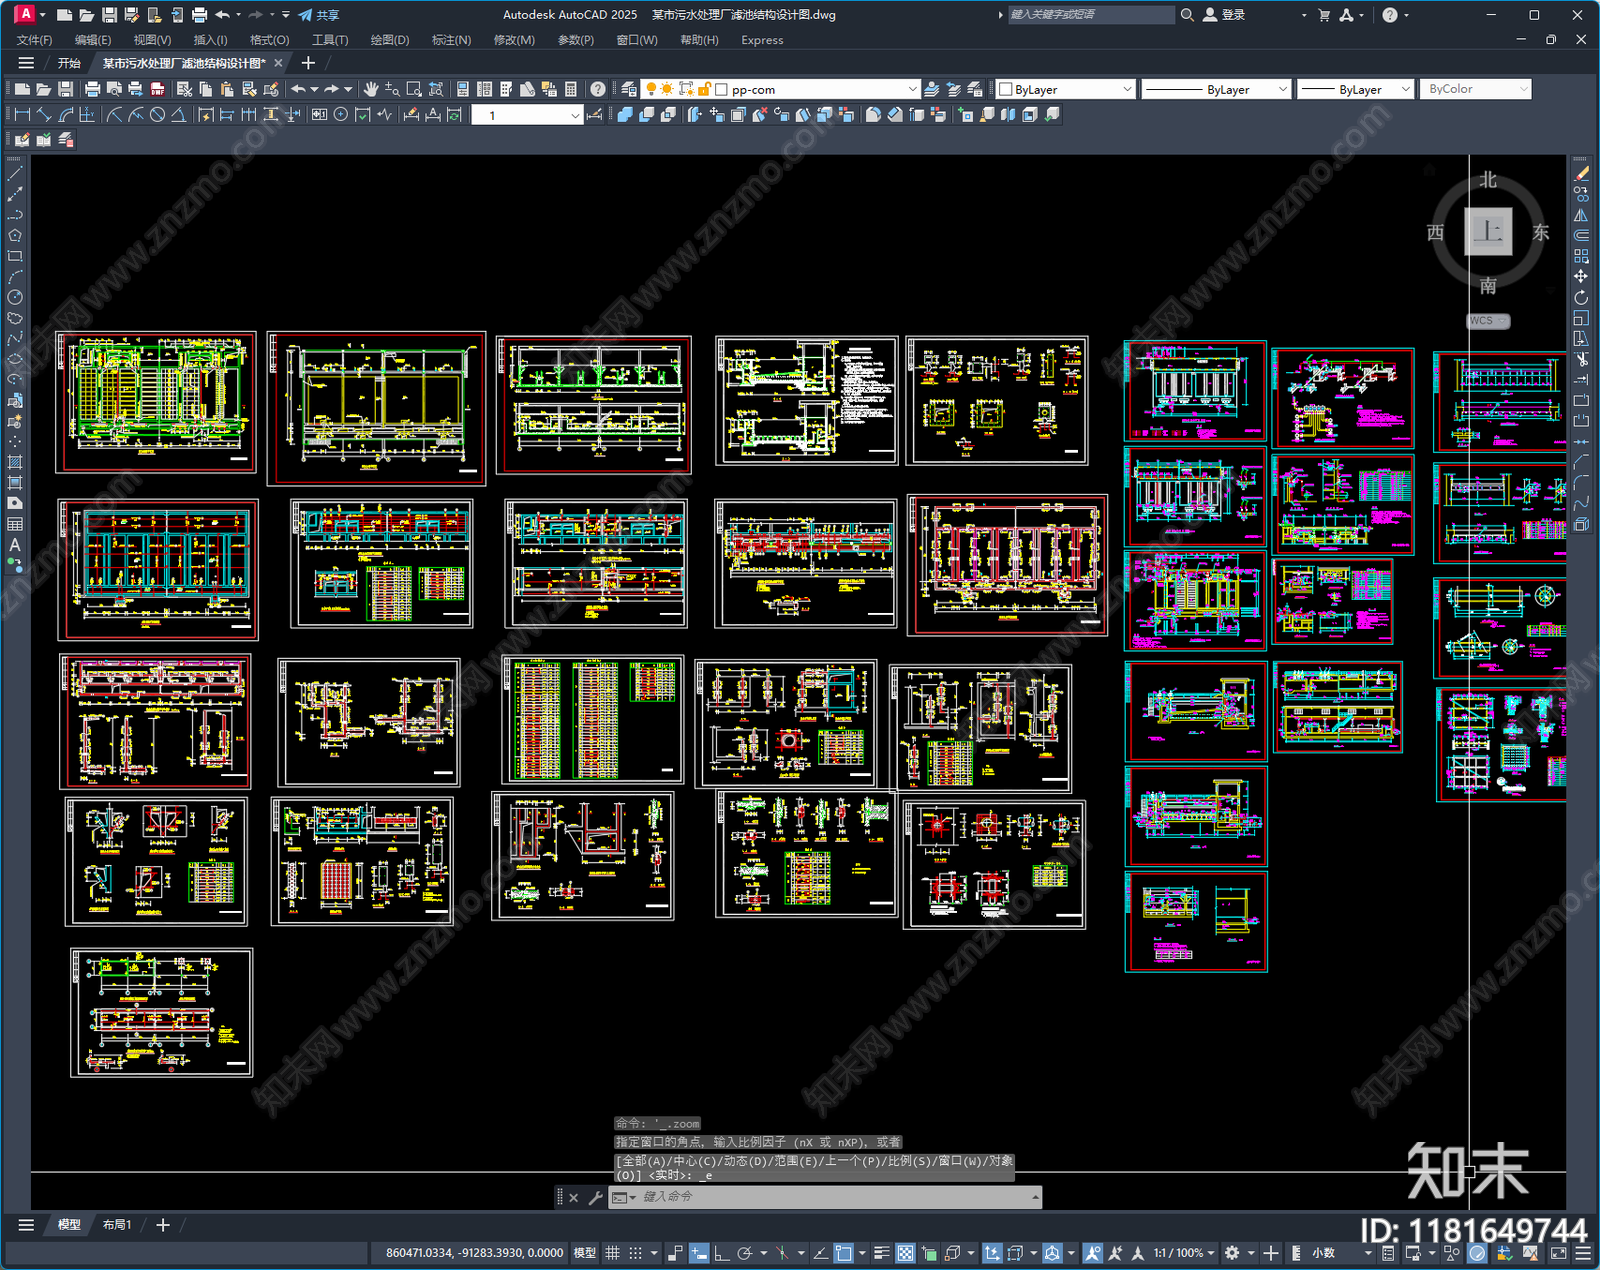Select the Hatch tool in draw toolbar
The image size is (1600, 1270).
click(x=14, y=462)
